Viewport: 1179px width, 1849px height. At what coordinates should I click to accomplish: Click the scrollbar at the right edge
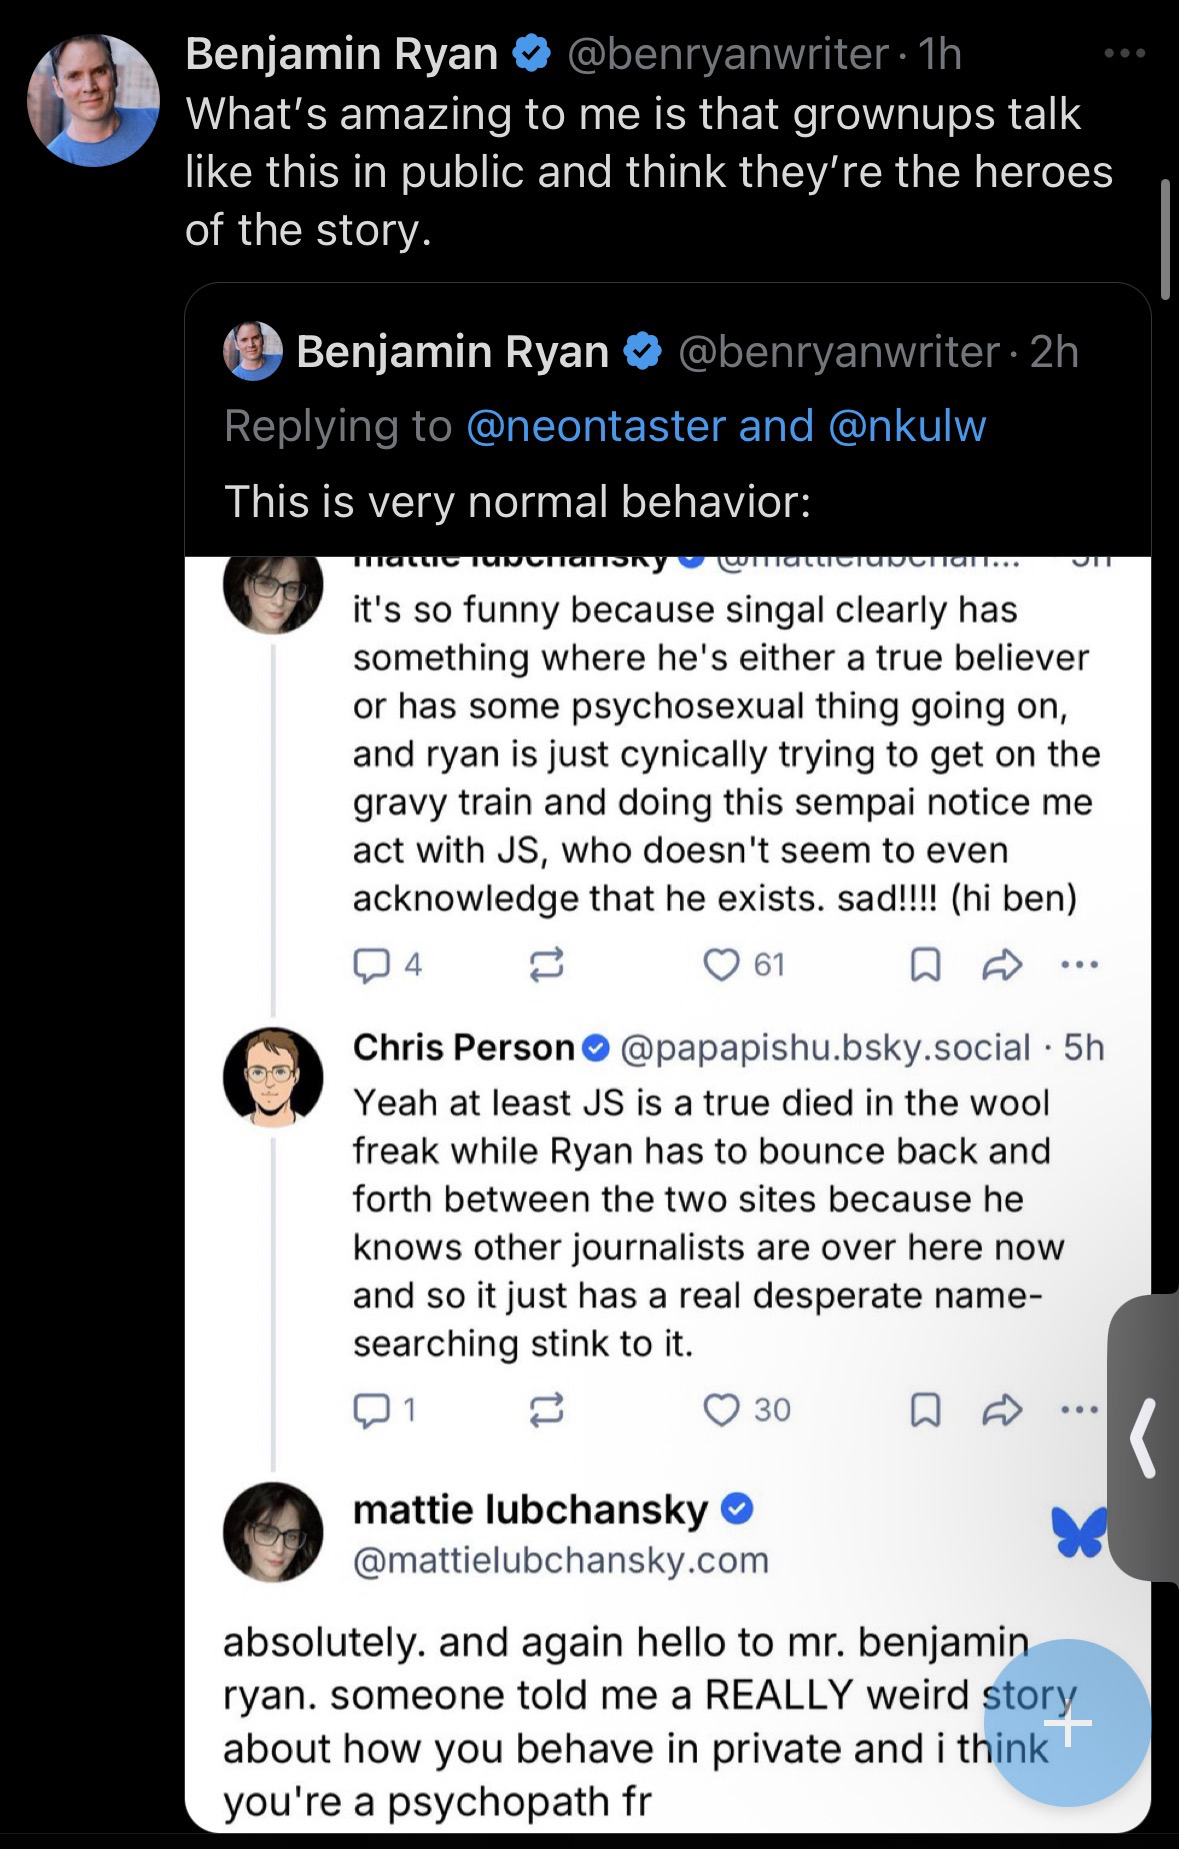tap(1164, 240)
